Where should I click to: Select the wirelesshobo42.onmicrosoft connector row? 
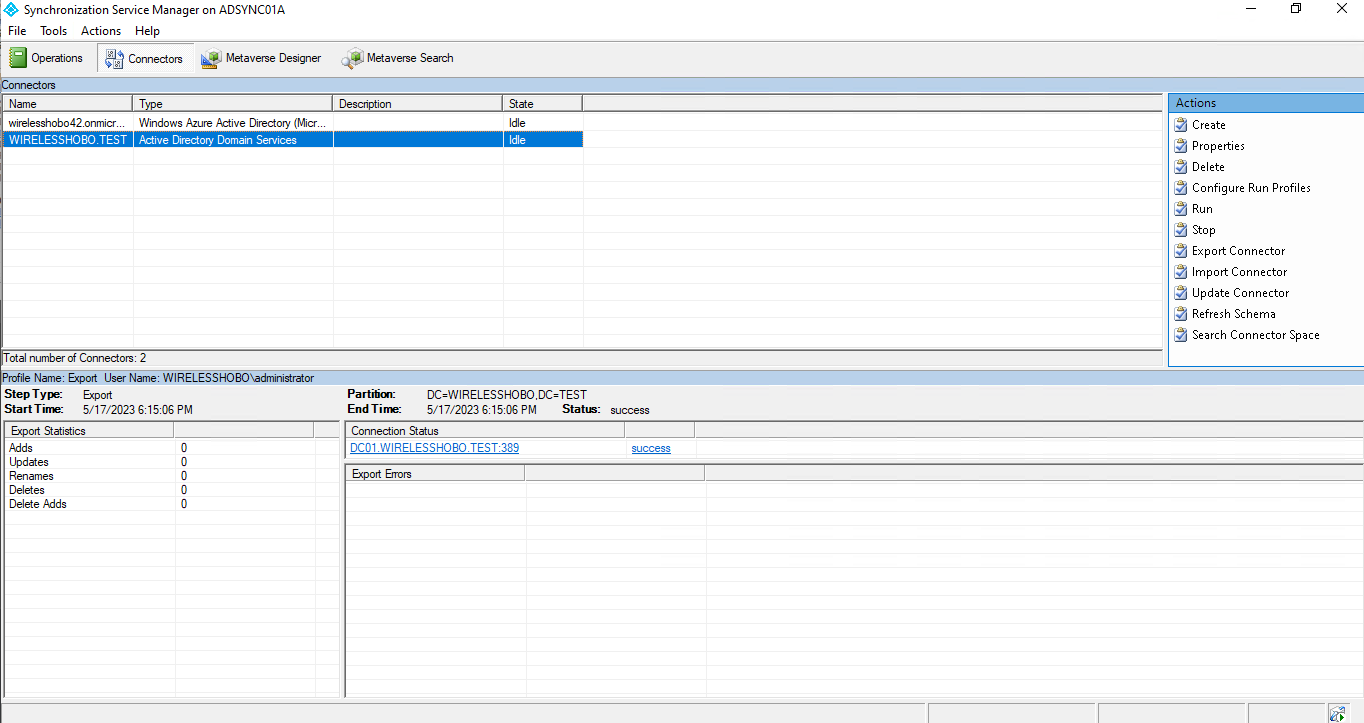(x=67, y=123)
